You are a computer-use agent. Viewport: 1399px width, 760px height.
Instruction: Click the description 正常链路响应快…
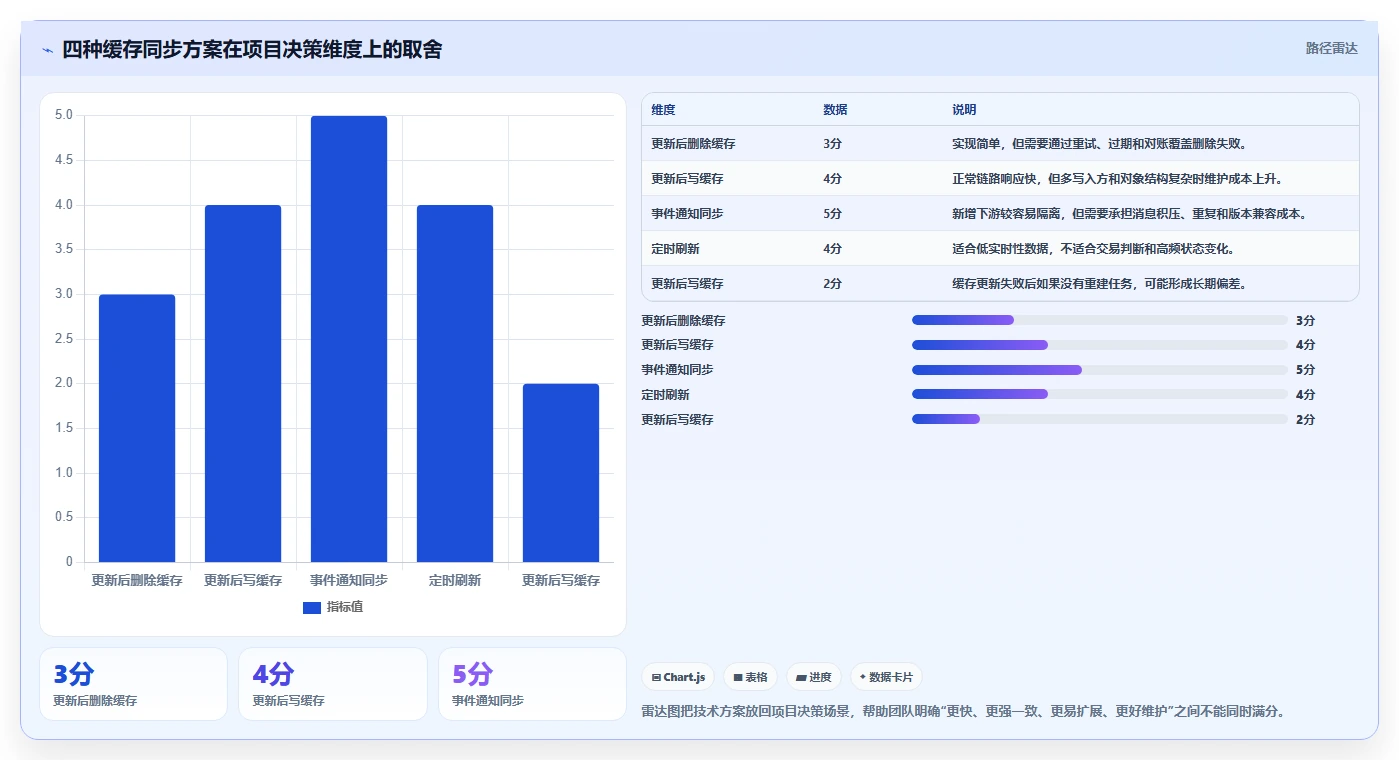point(1117,179)
